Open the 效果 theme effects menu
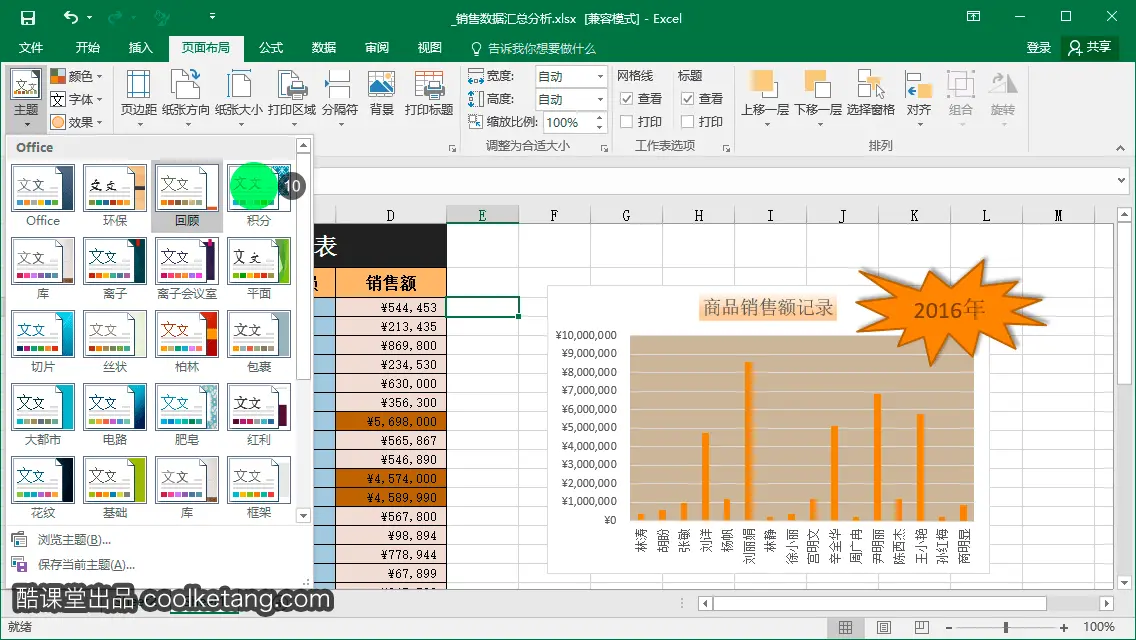The image size is (1136, 640). 77,122
